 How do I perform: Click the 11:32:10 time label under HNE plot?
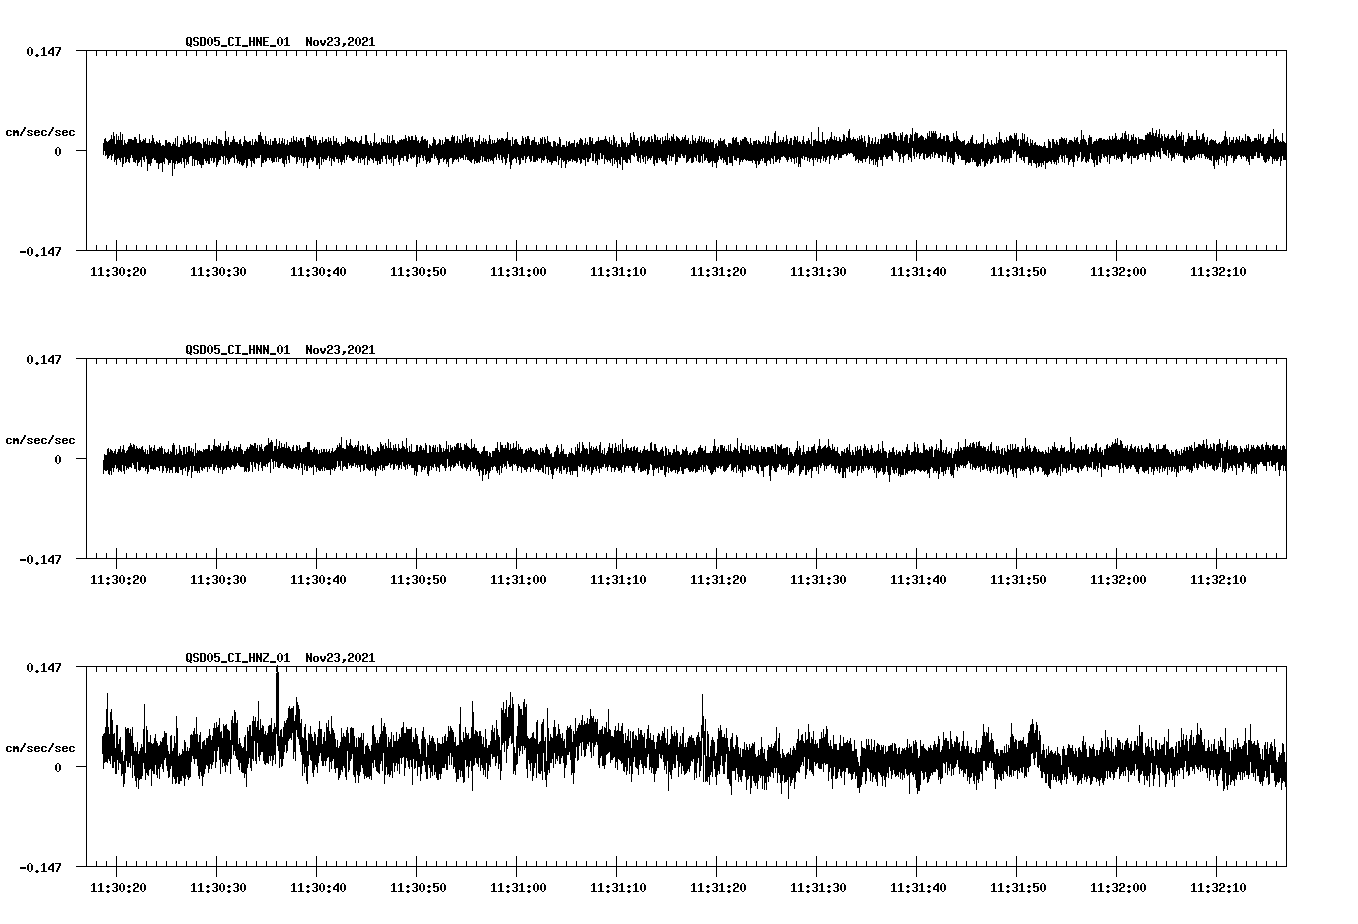[x=1218, y=272]
